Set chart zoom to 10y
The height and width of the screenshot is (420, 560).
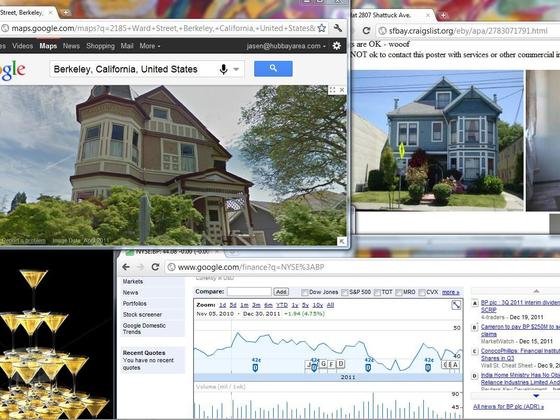pyautogui.click(x=318, y=305)
